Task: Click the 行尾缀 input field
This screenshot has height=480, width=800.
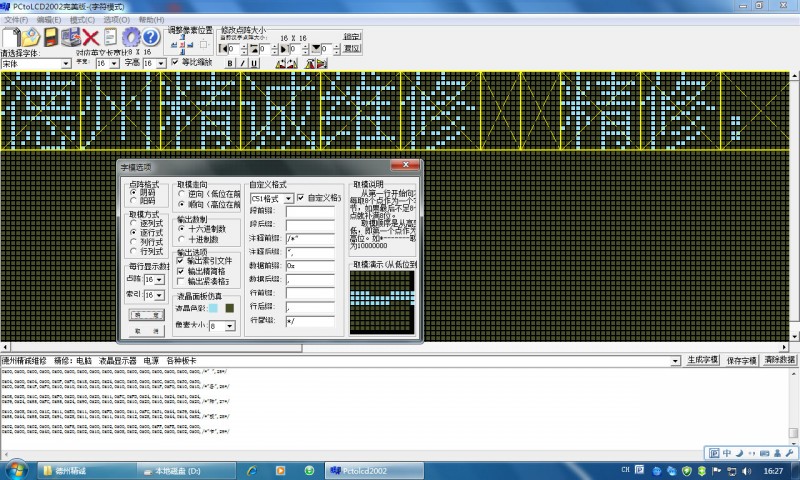Action: click(x=310, y=321)
